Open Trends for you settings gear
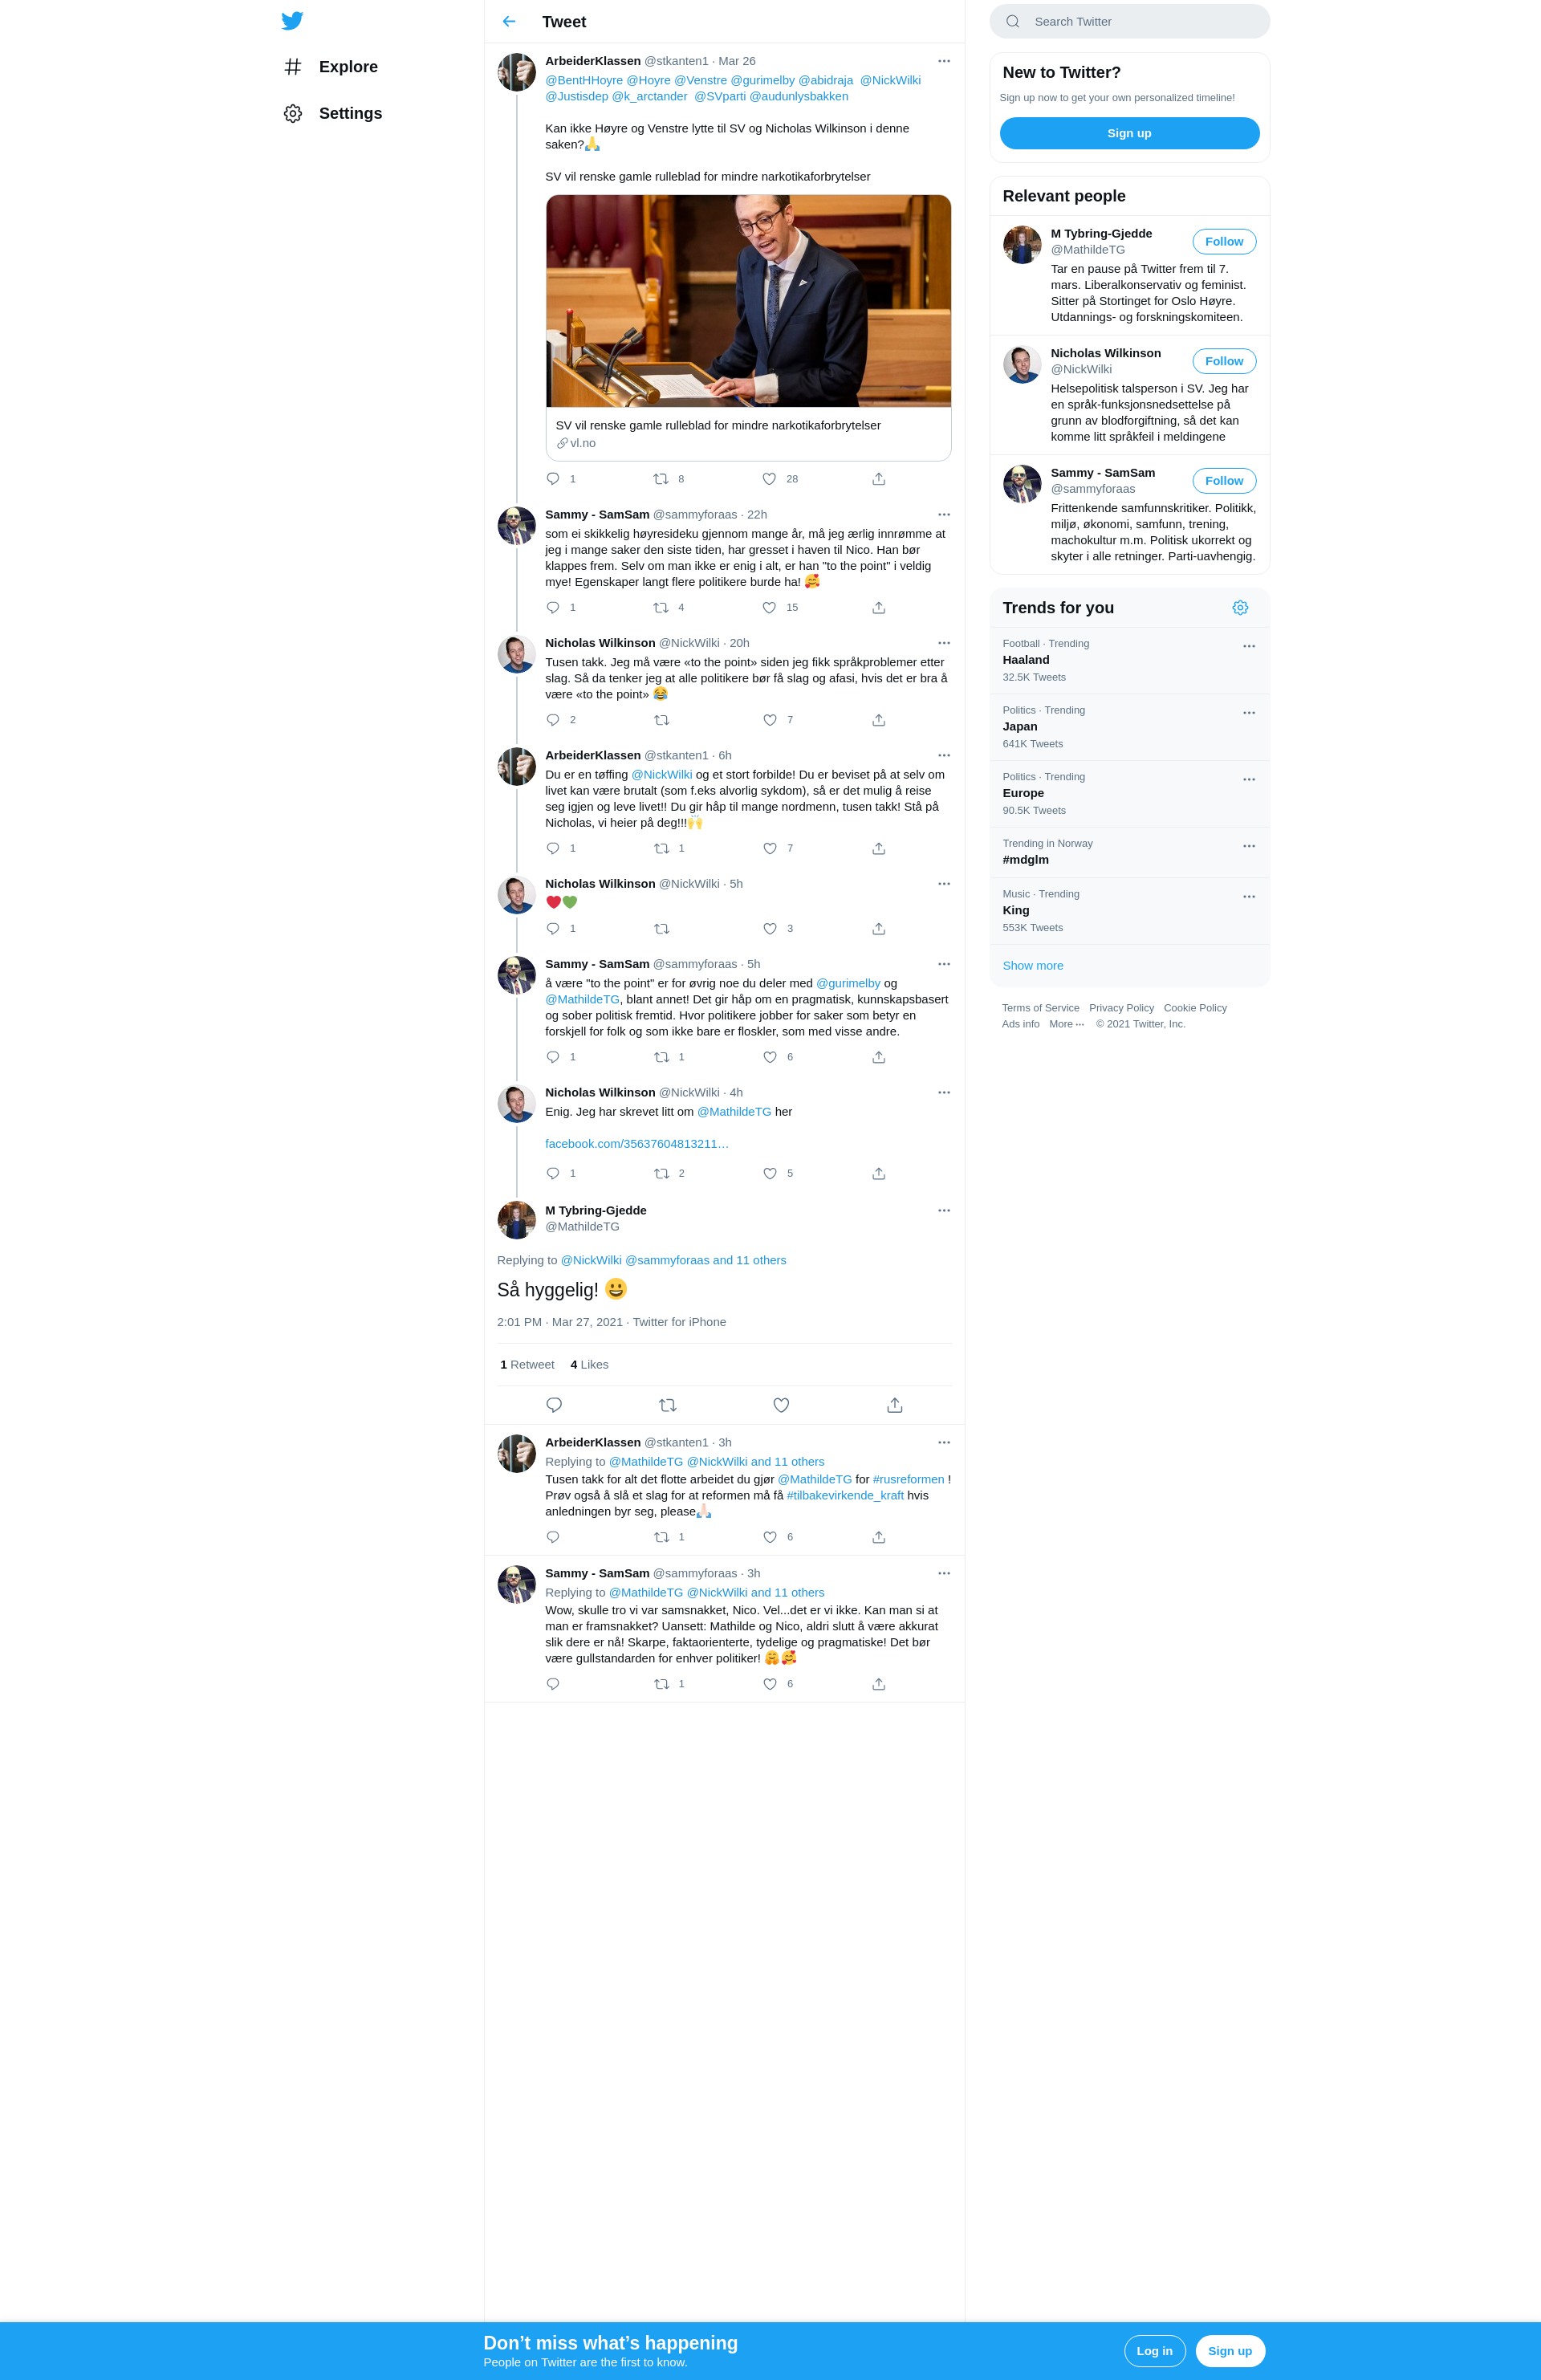Viewport: 1541px width, 2380px height. point(1240,608)
